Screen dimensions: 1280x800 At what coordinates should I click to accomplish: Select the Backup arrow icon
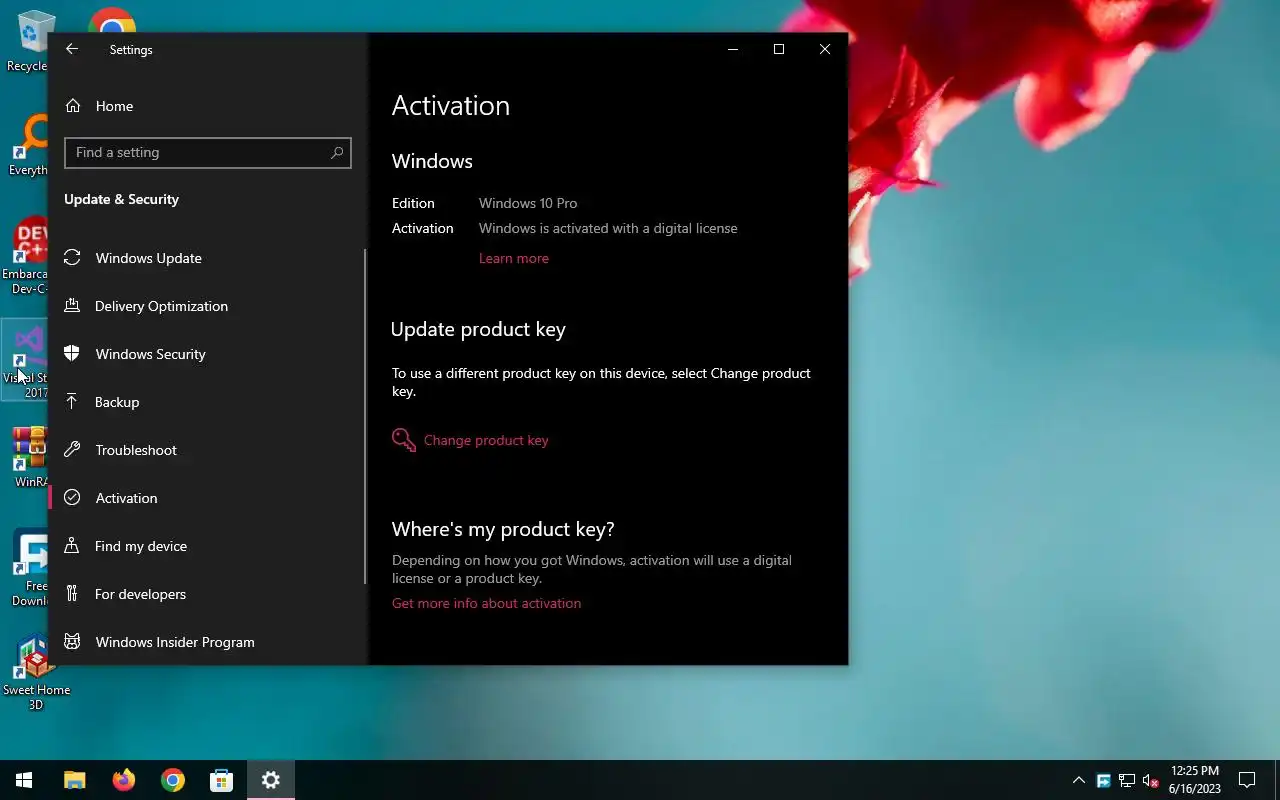click(72, 402)
